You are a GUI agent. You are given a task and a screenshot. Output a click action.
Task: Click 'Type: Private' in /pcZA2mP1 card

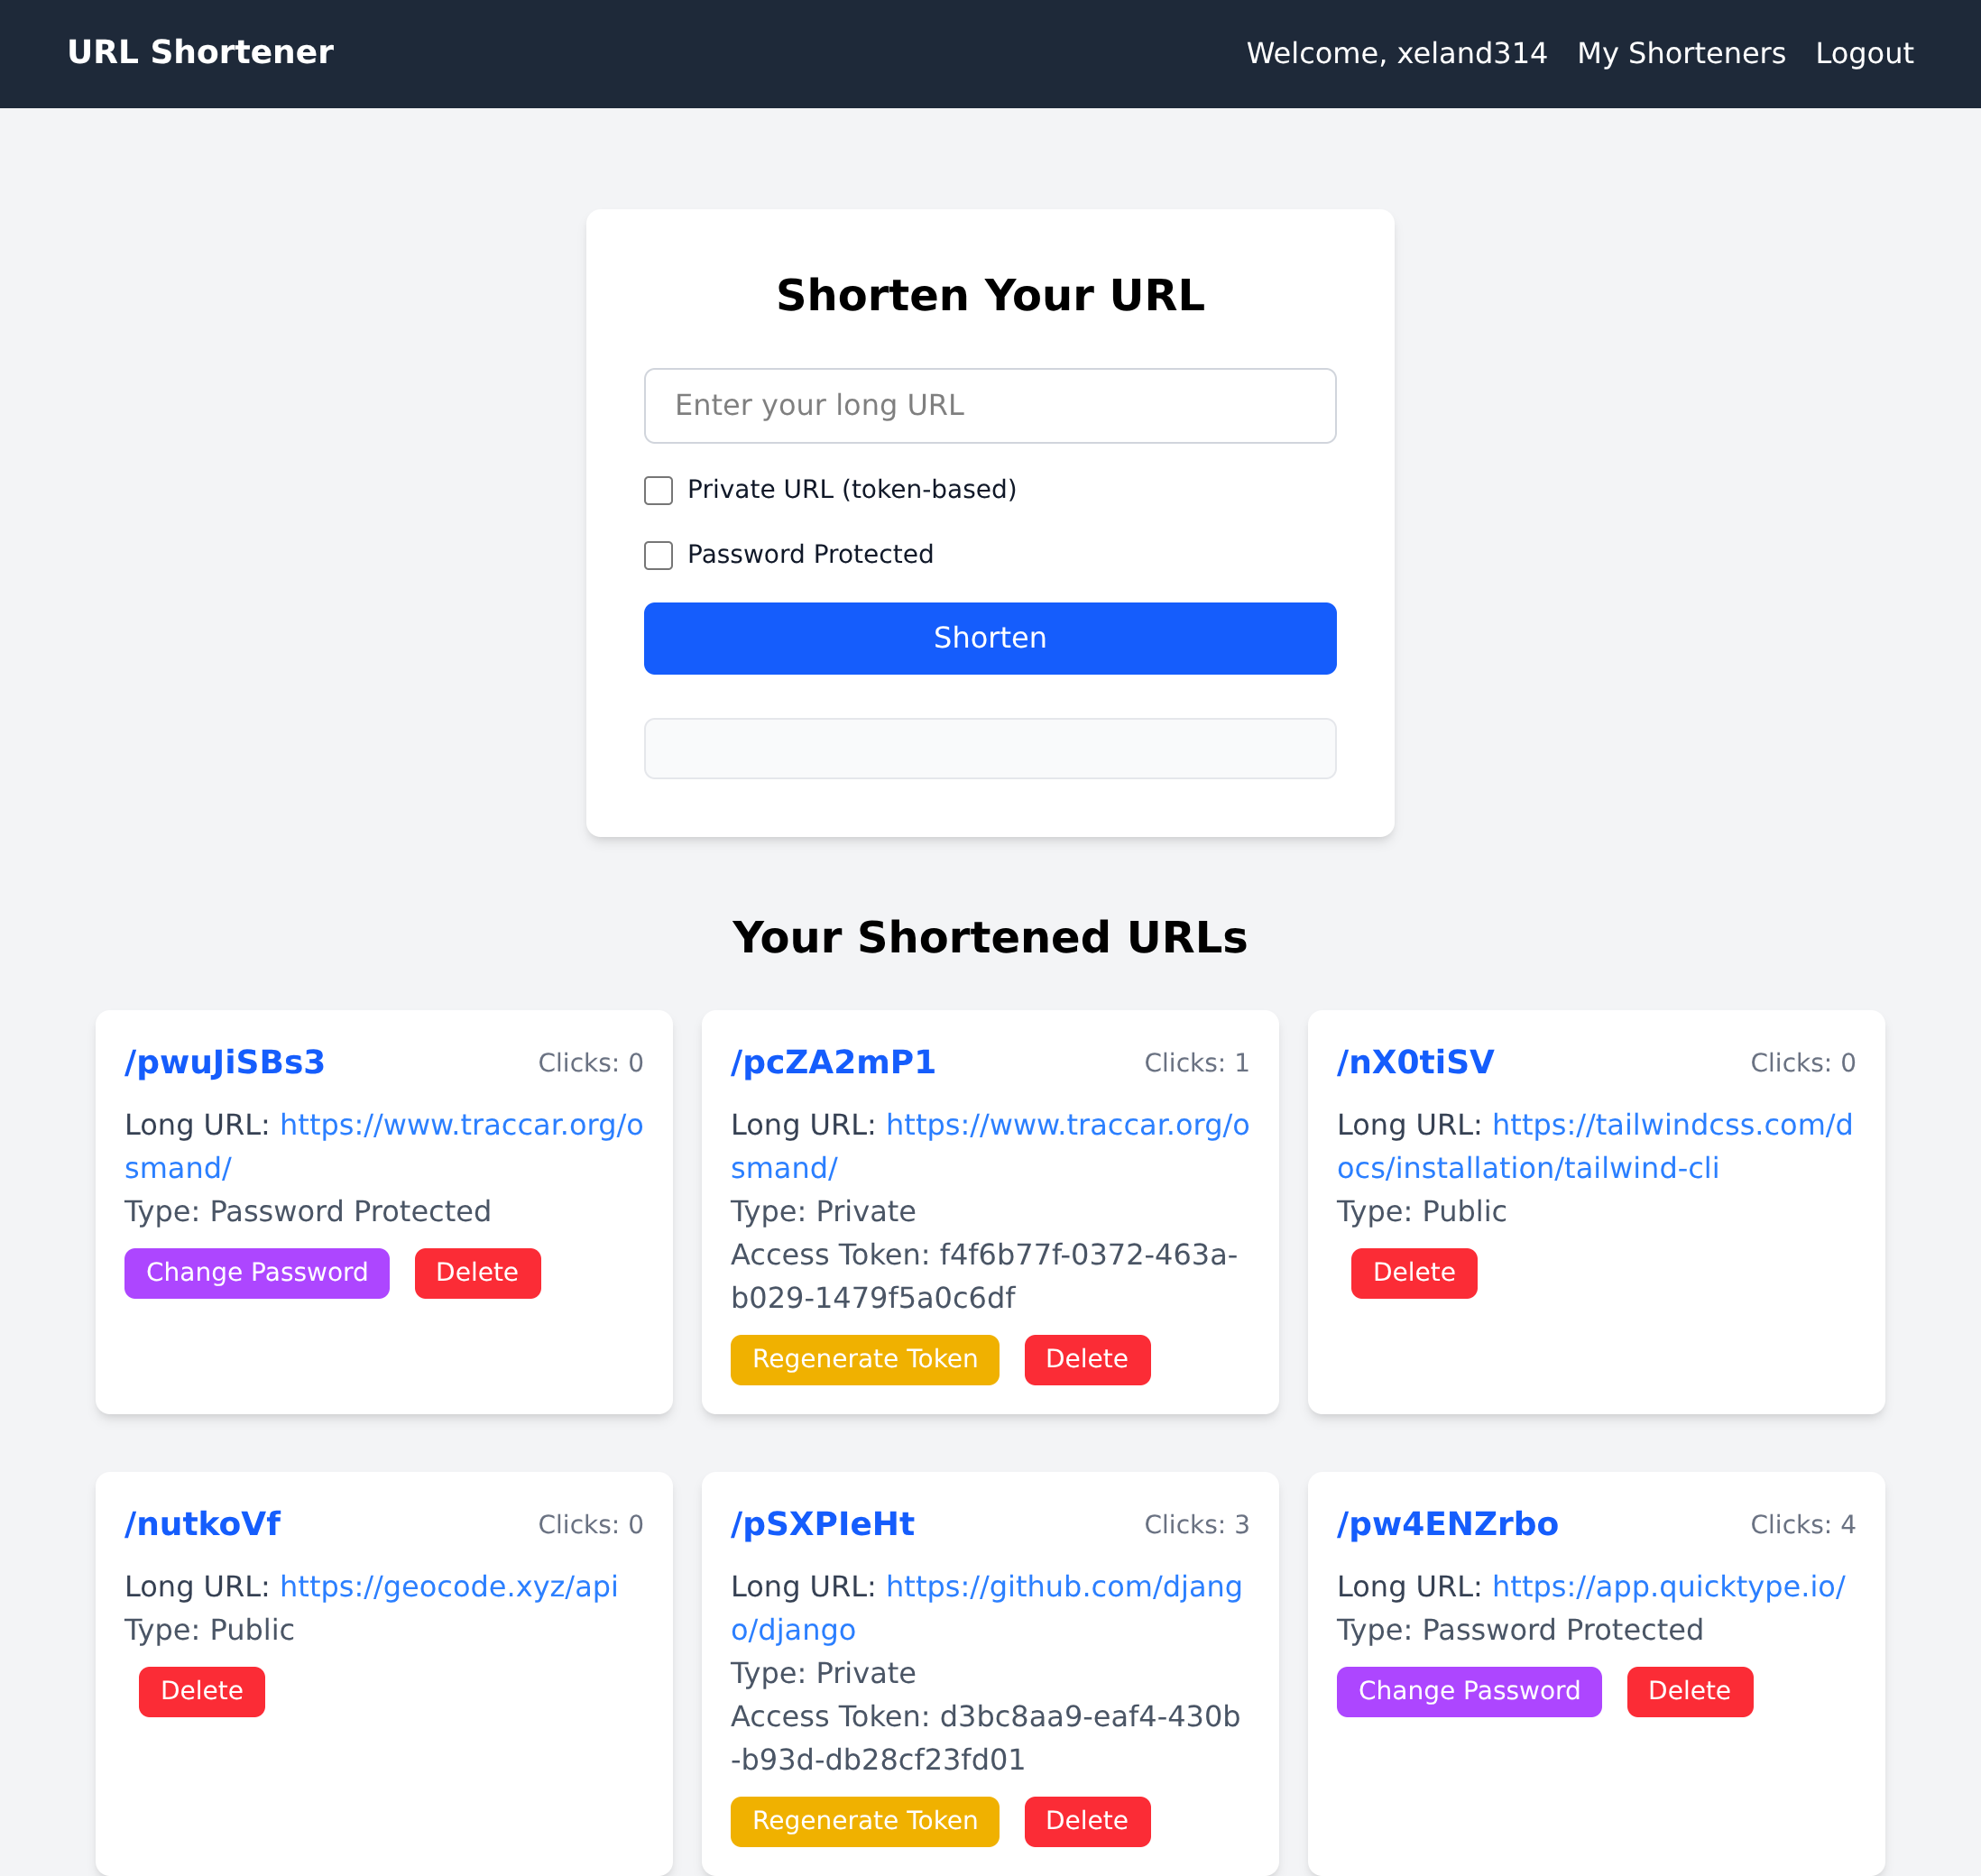tap(823, 1212)
